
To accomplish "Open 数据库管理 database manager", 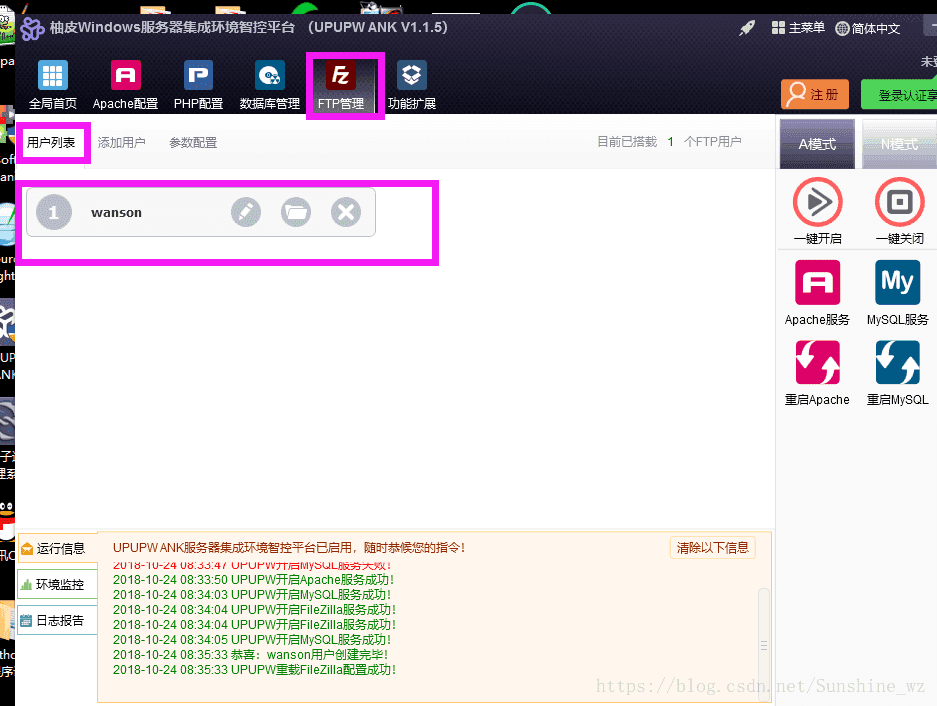I will coord(270,85).
